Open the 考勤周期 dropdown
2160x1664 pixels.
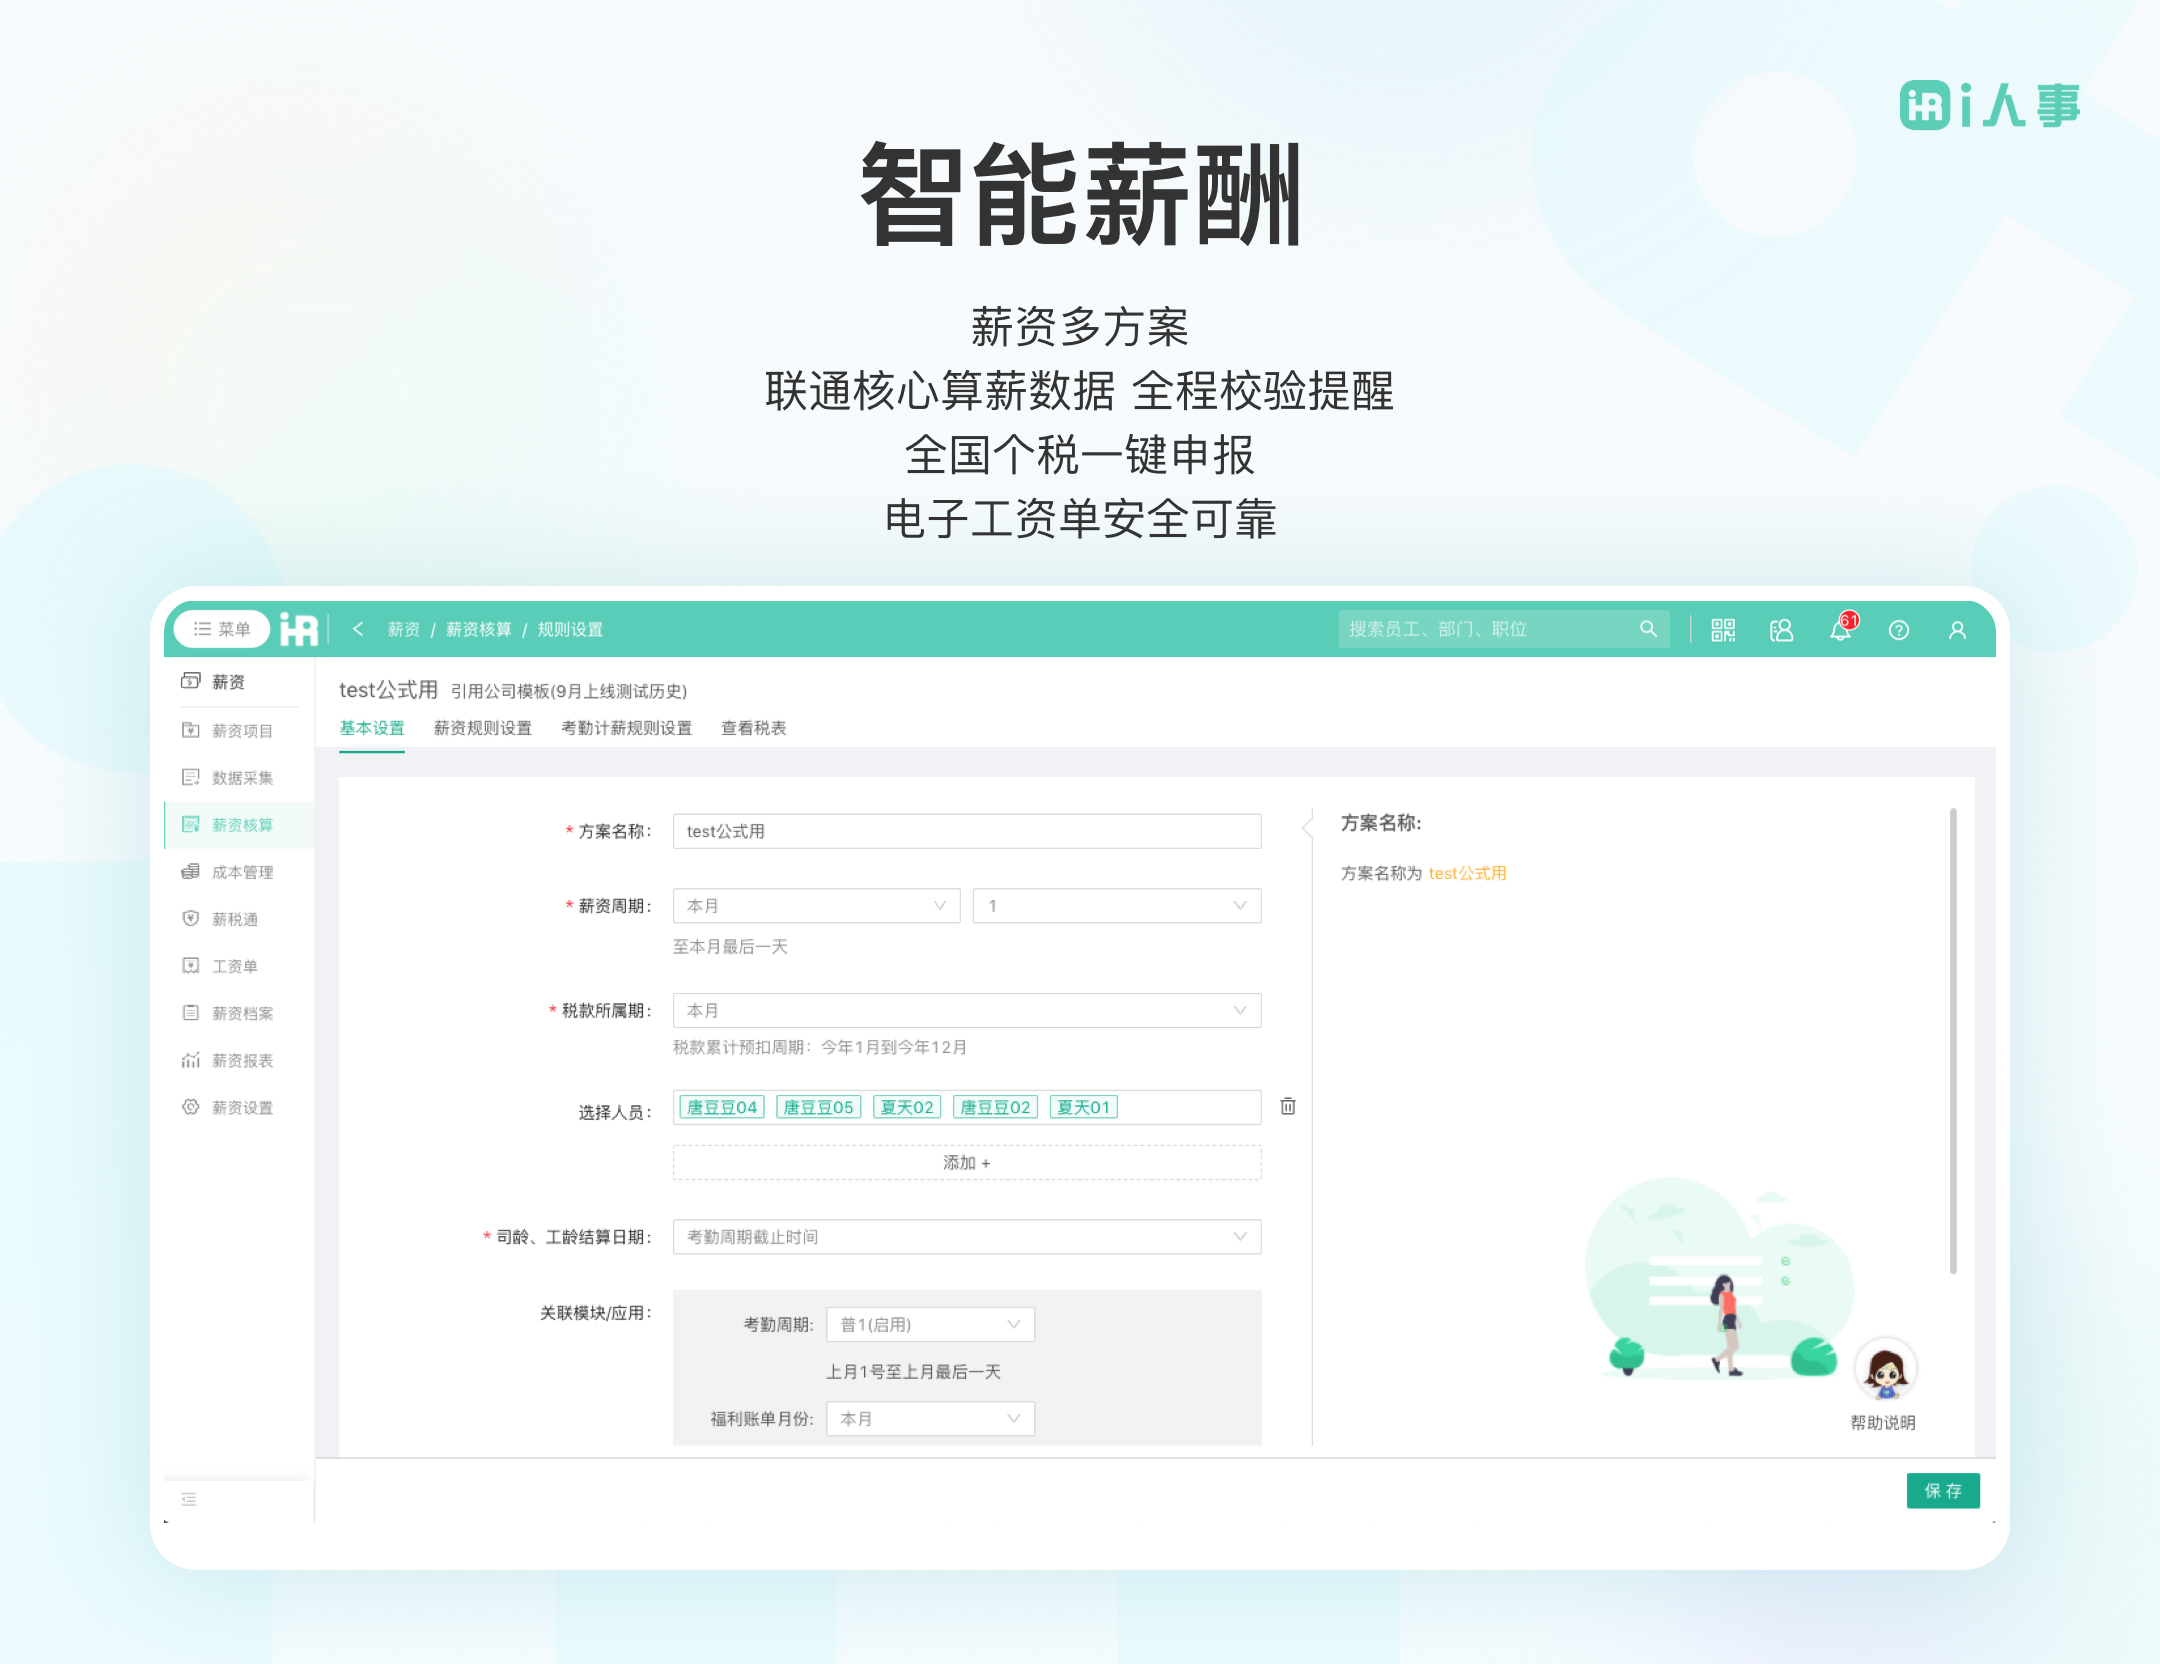click(x=930, y=1325)
